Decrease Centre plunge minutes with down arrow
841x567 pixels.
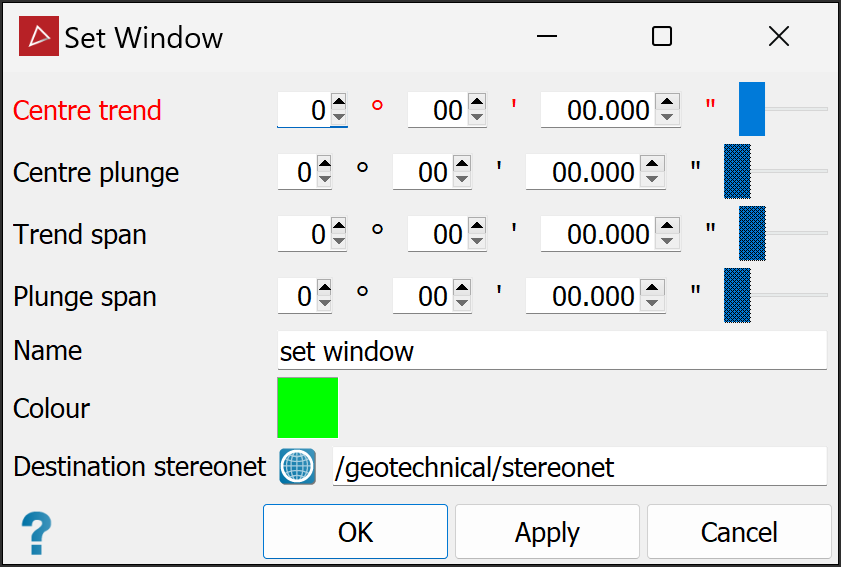[461, 181]
